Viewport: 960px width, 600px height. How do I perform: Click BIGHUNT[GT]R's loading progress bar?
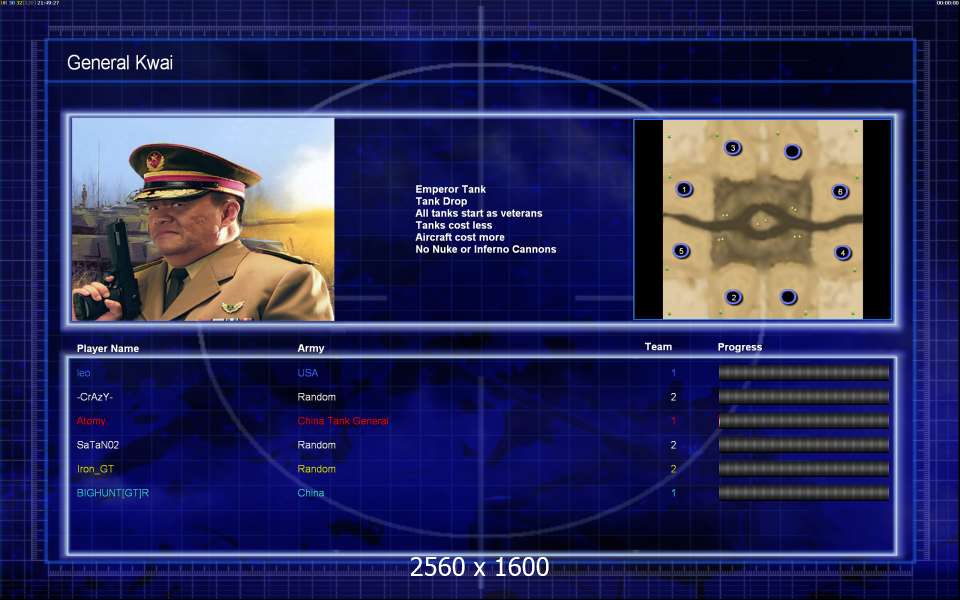tap(803, 493)
